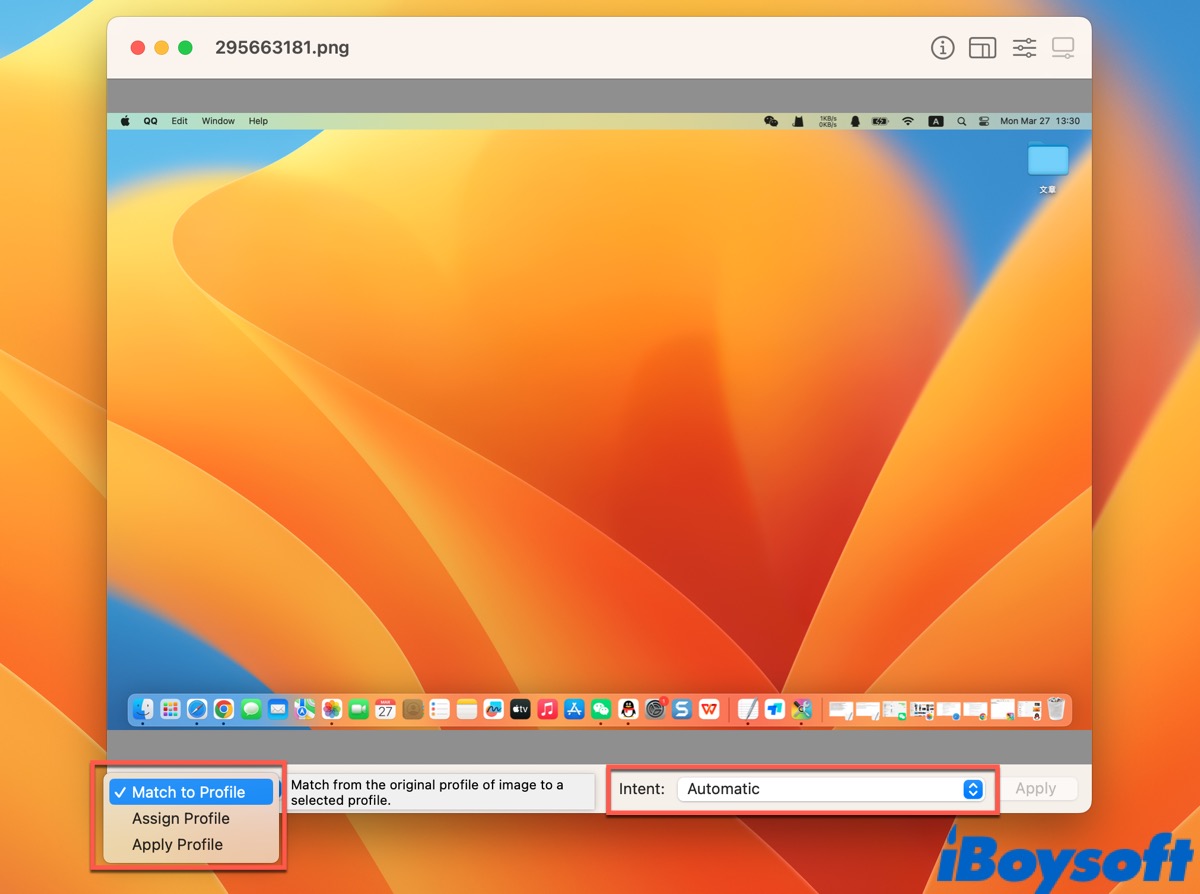
Task: Click Chrome icon in the pictured Dock
Action: tap(224, 709)
